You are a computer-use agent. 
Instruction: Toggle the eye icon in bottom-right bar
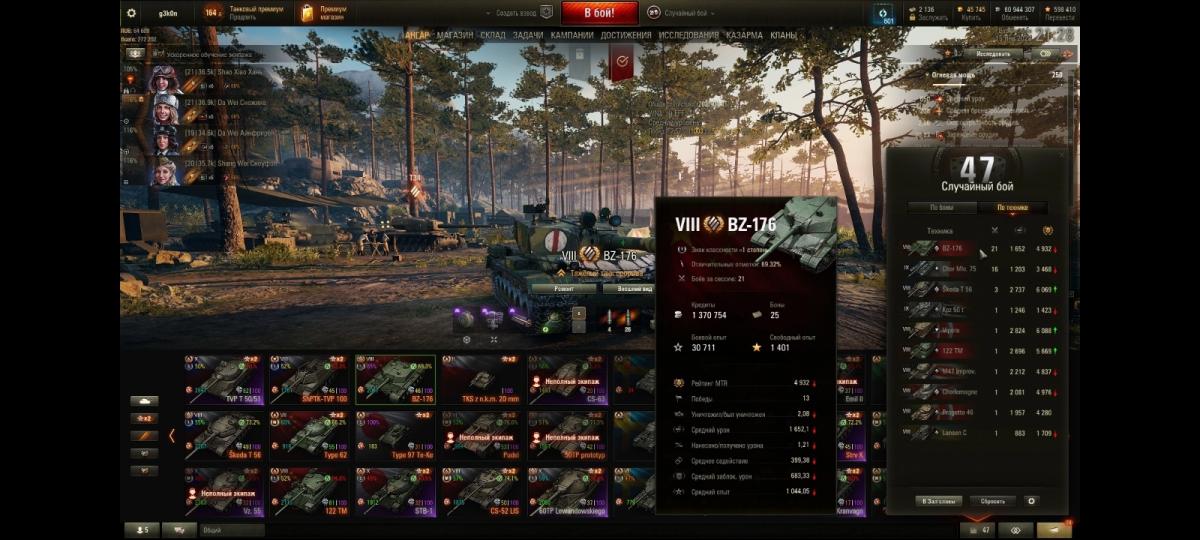point(1015,530)
